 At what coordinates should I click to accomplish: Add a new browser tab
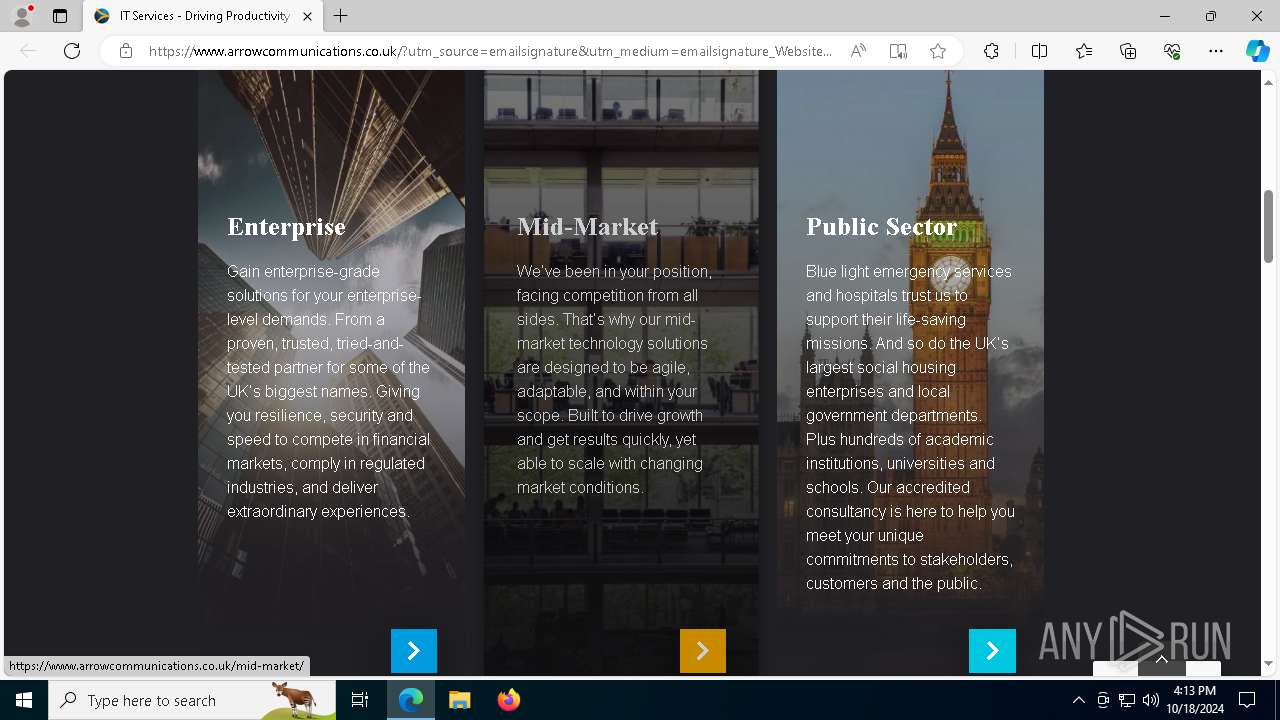[341, 16]
